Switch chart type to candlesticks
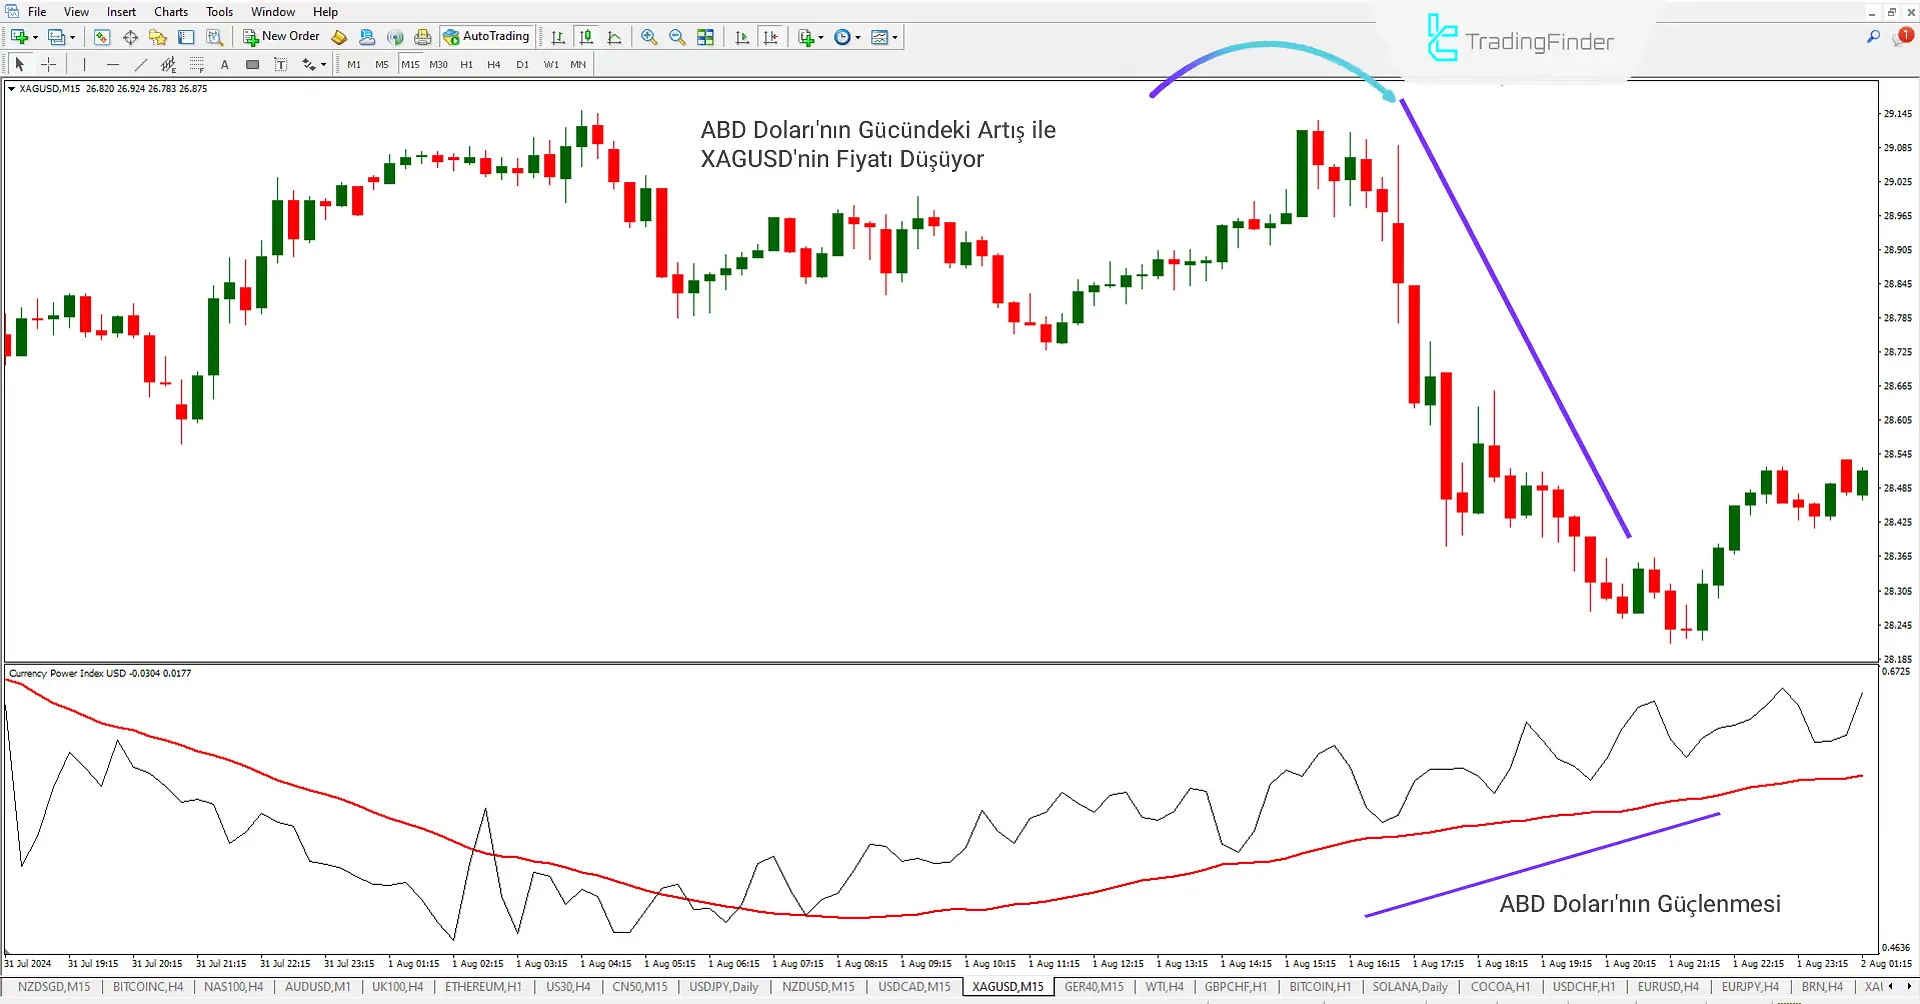This screenshot has width=1920, height=1004. point(586,37)
